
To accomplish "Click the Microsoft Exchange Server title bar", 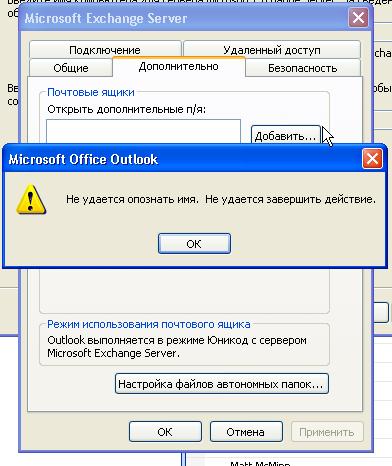I will click(x=183, y=18).
